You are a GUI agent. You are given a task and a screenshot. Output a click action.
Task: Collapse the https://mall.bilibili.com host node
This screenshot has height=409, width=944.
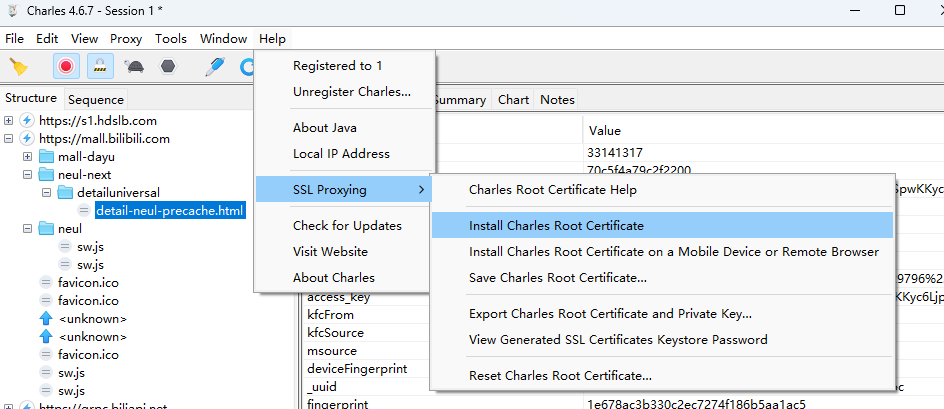(x=8, y=139)
